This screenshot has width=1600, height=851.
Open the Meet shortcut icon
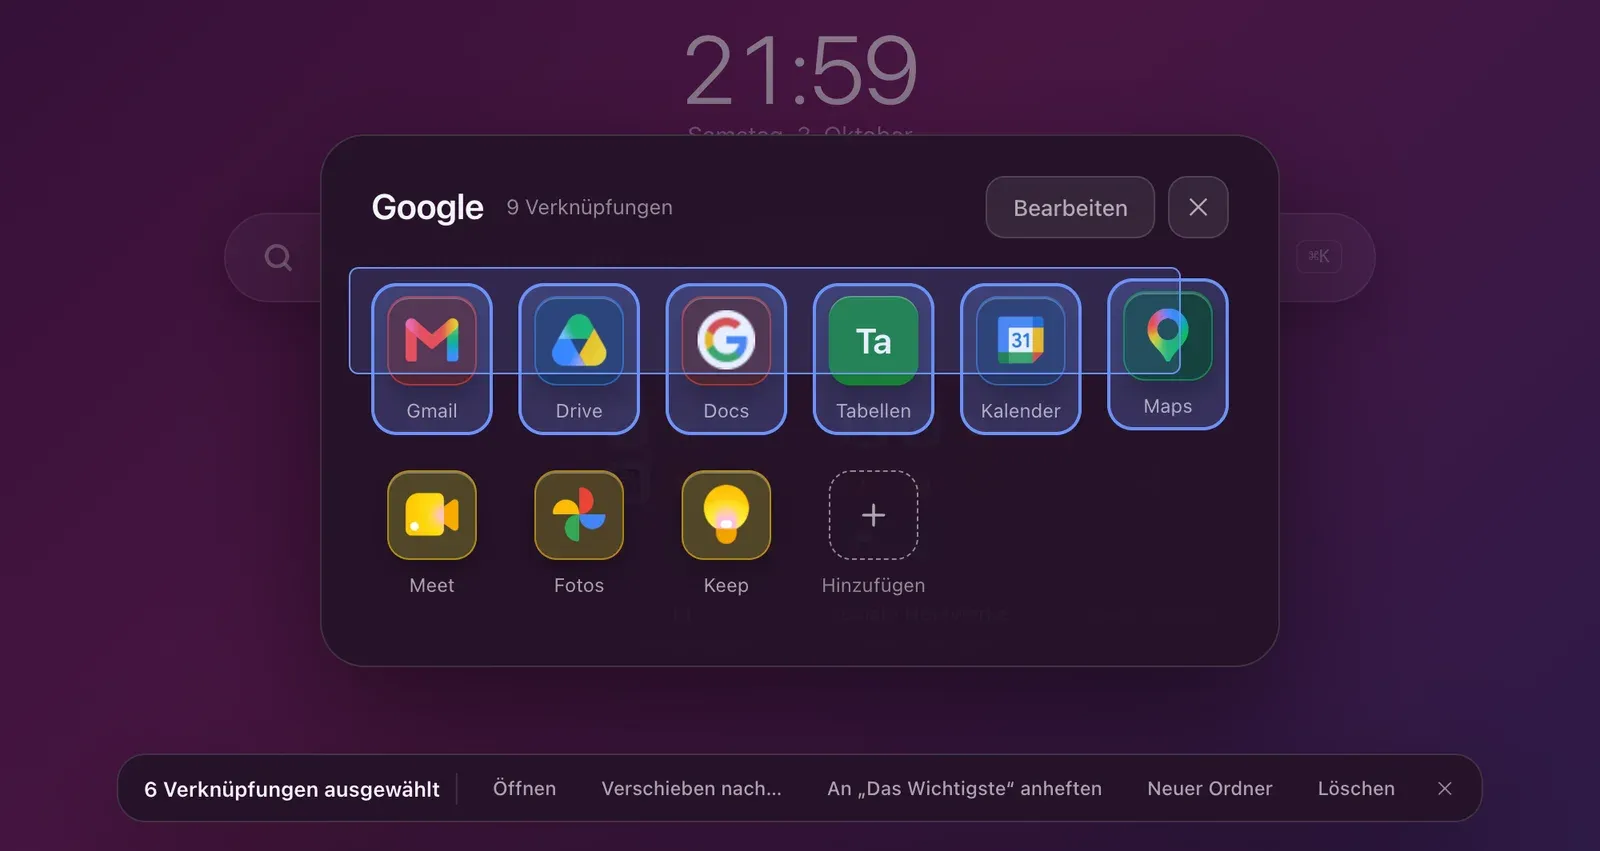tap(432, 515)
